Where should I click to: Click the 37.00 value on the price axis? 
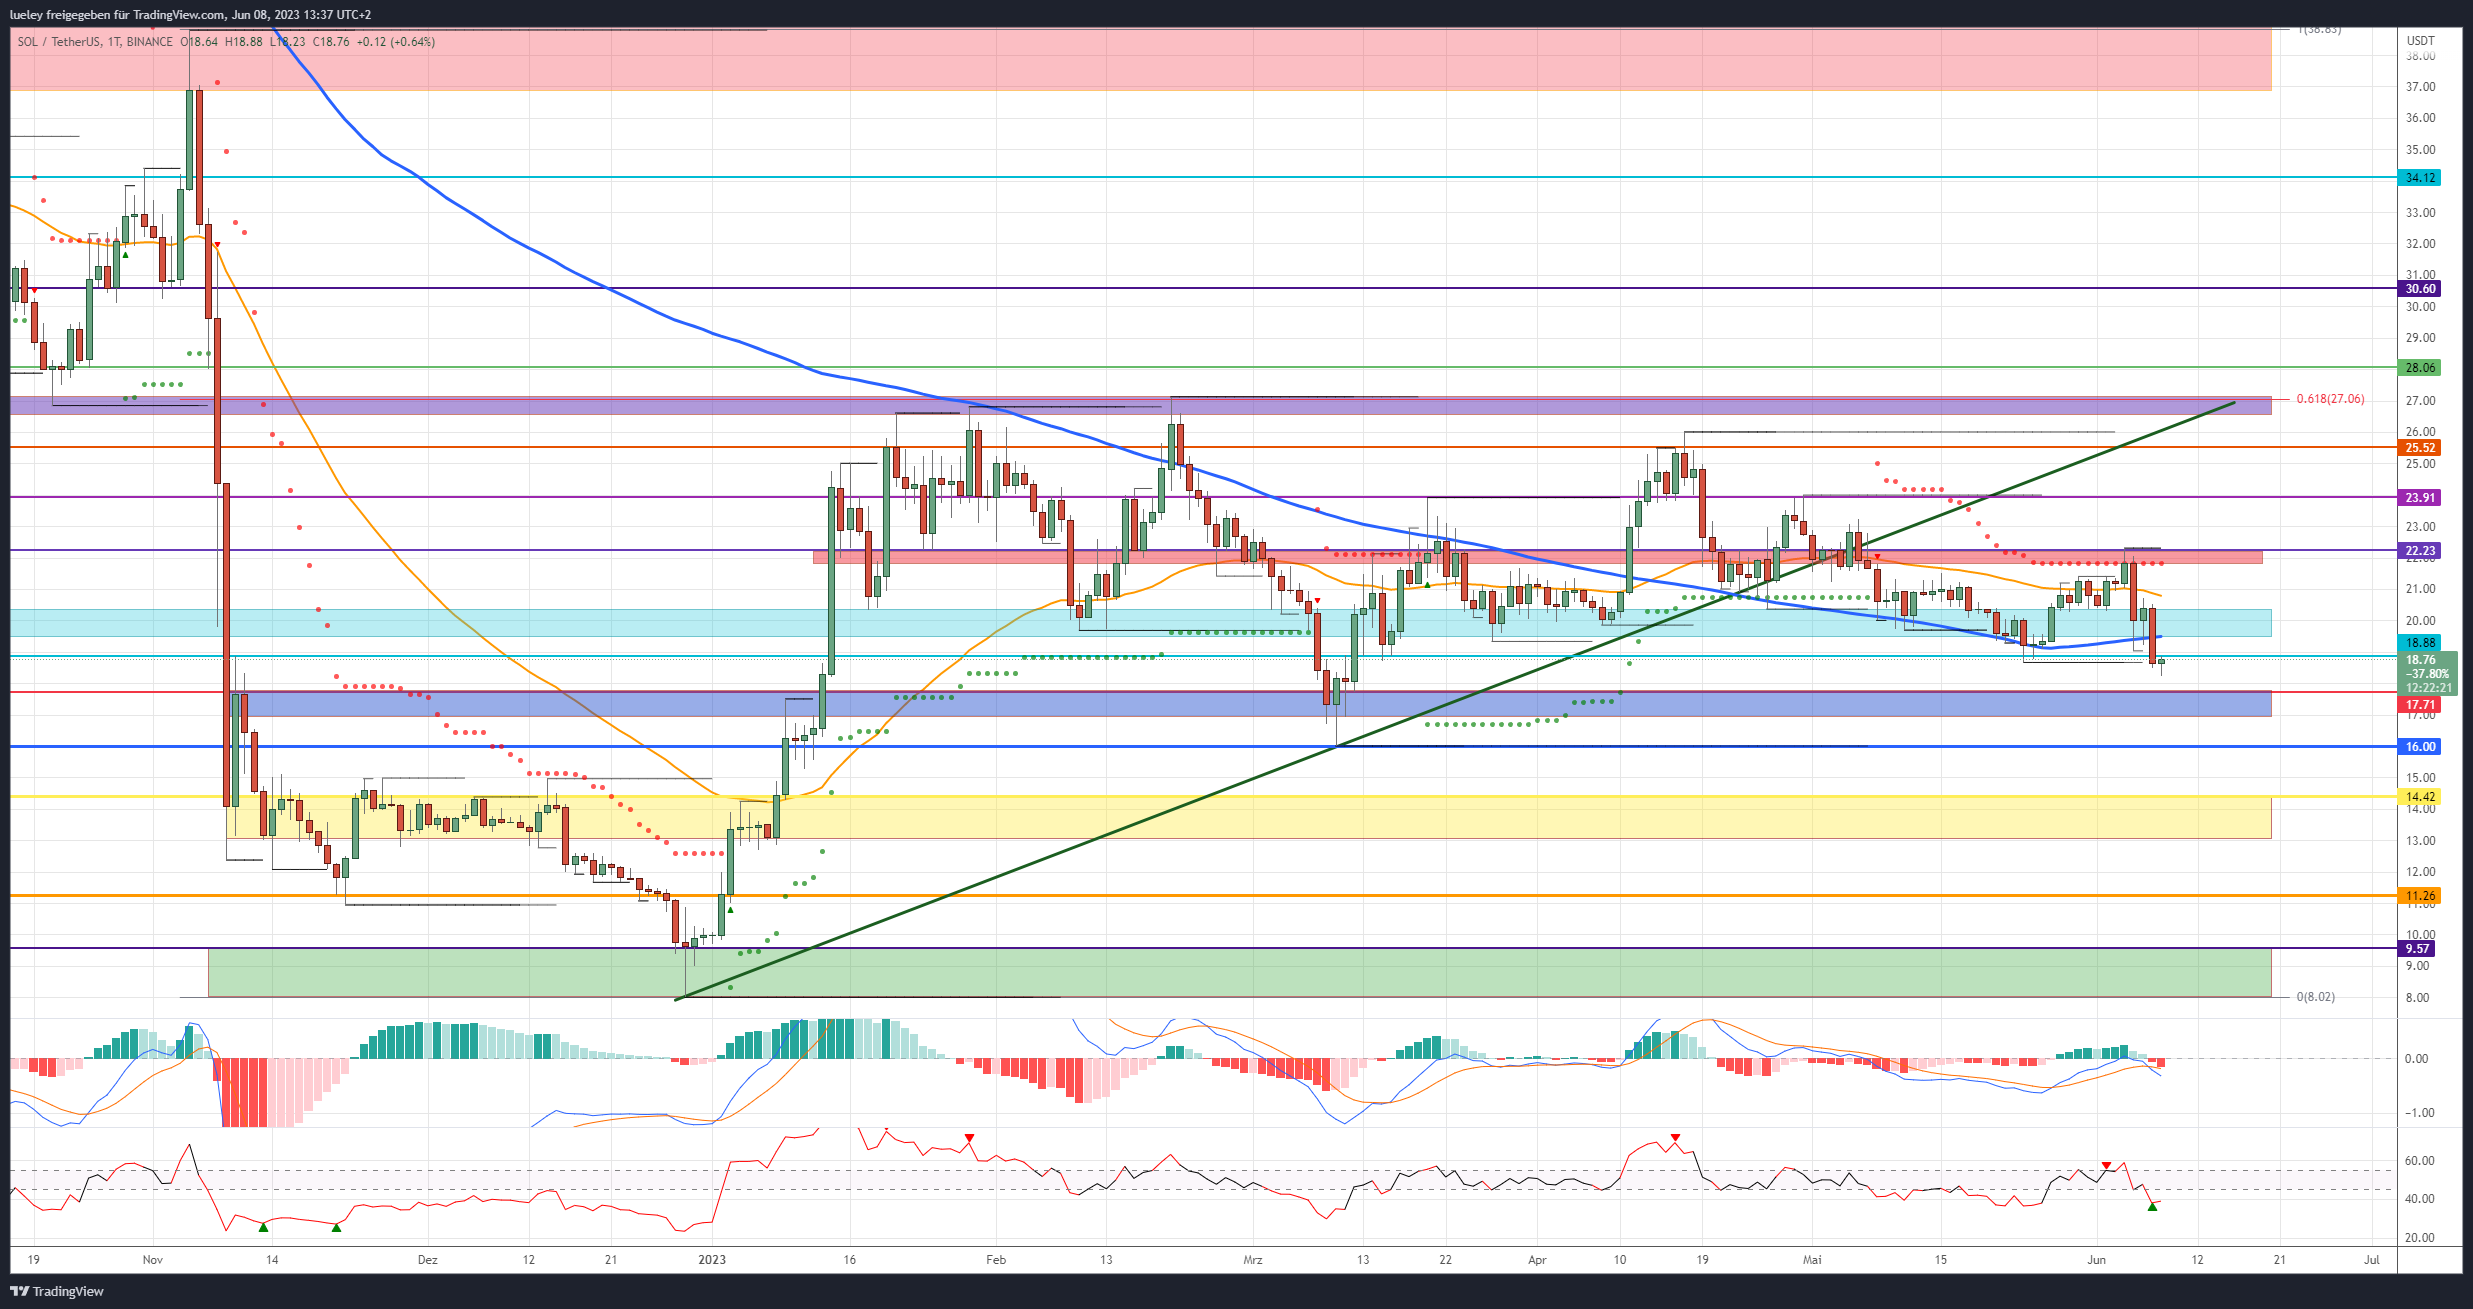pos(2420,87)
